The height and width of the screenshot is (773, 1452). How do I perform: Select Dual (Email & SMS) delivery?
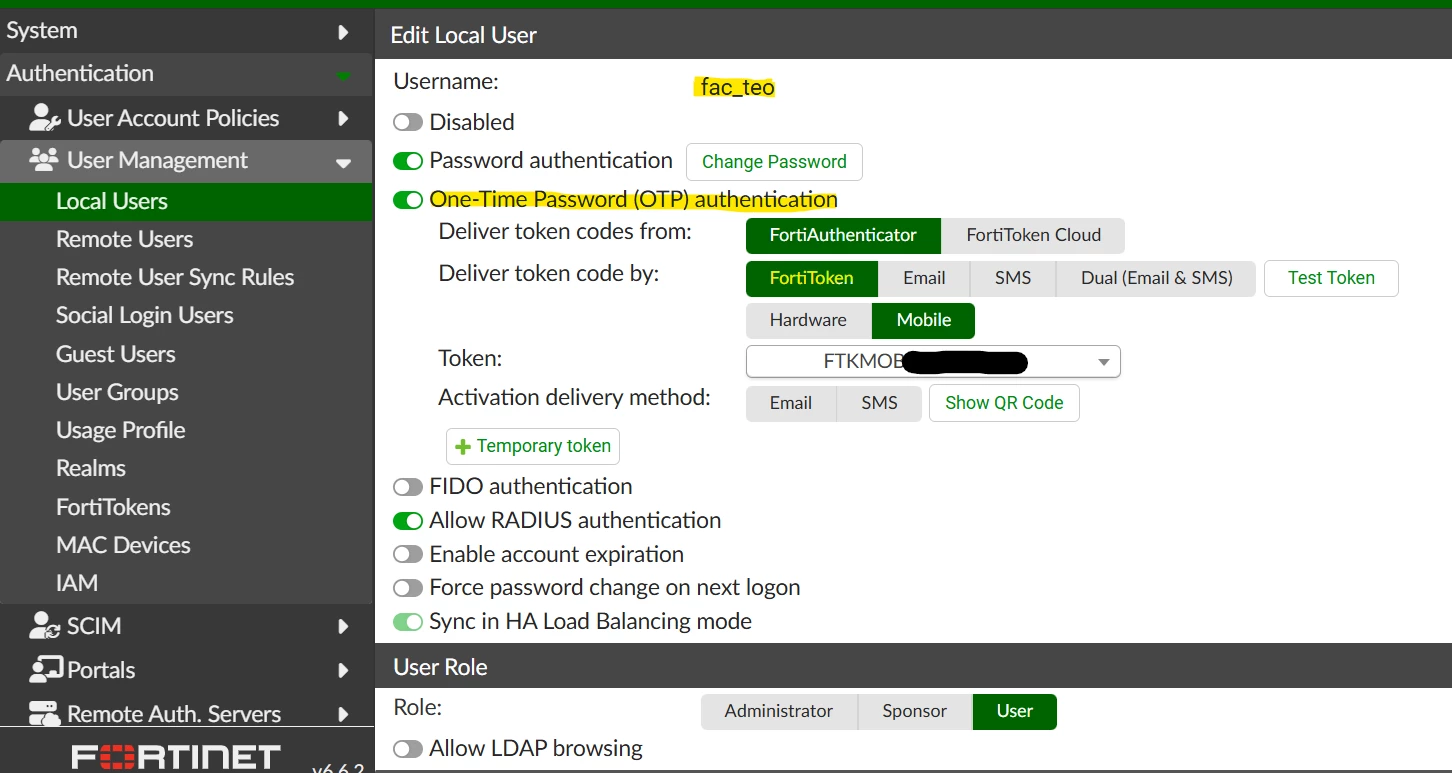[x=1156, y=278]
